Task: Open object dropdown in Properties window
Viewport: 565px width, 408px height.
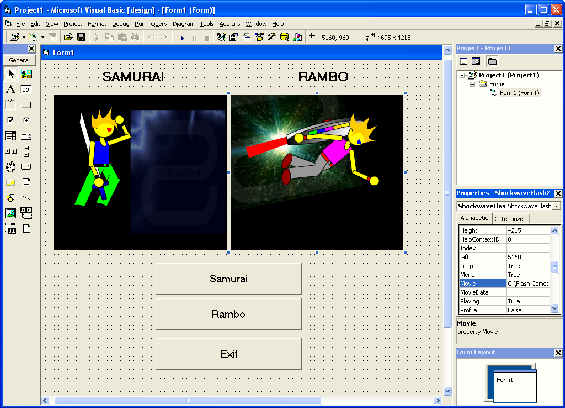Action: pyautogui.click(x=557, y=206)
